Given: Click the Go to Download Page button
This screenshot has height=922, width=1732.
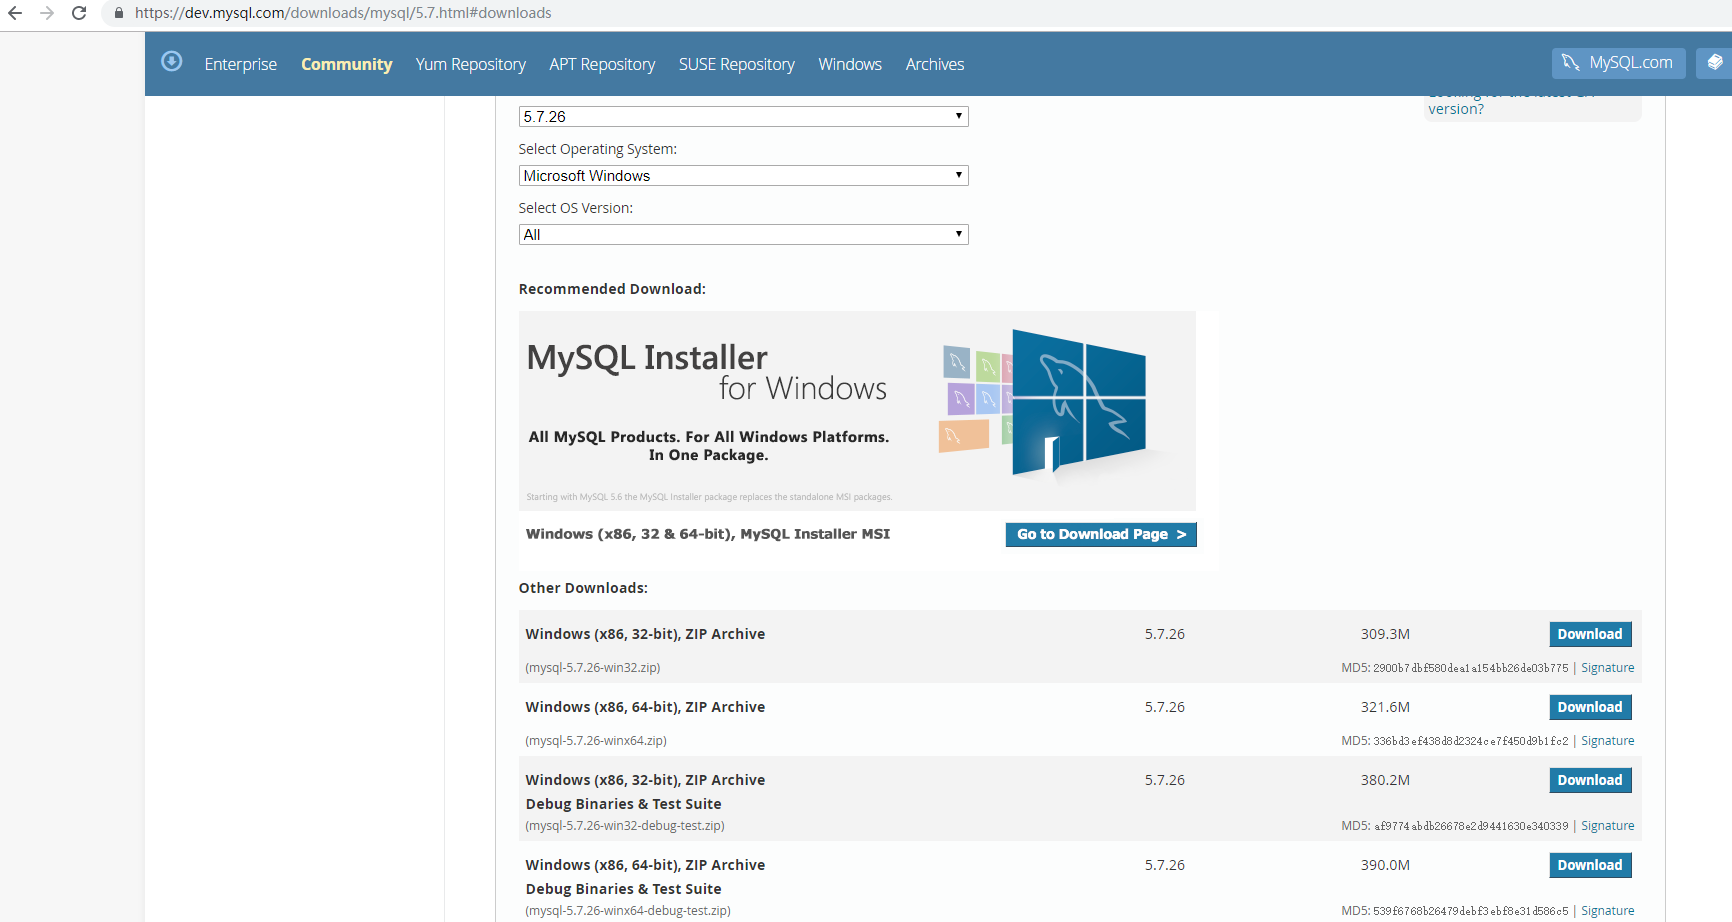Looking at the screenshot, I should 1101,535.
